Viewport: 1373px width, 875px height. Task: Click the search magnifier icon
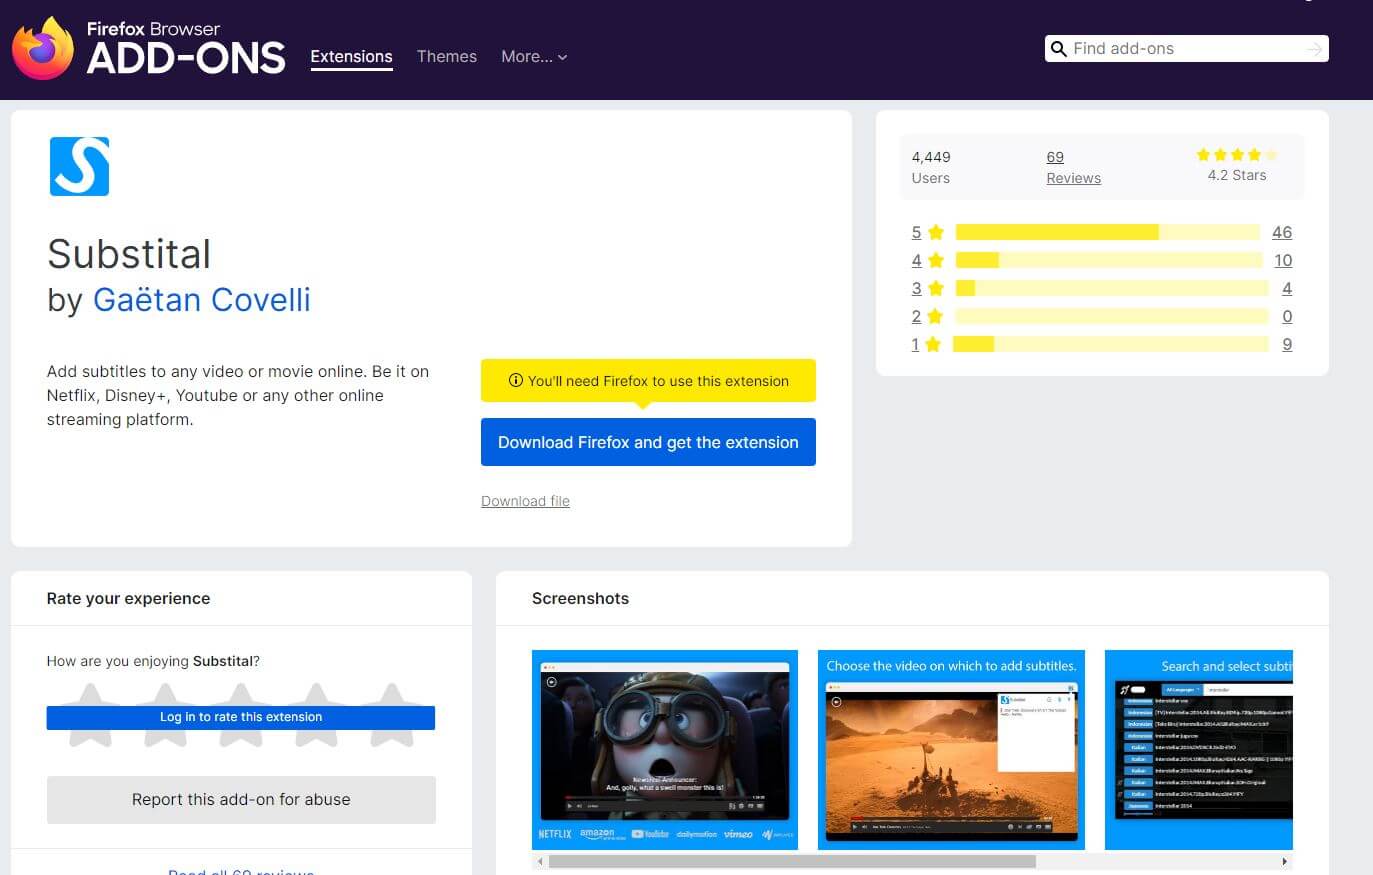tap(1059, 49)
